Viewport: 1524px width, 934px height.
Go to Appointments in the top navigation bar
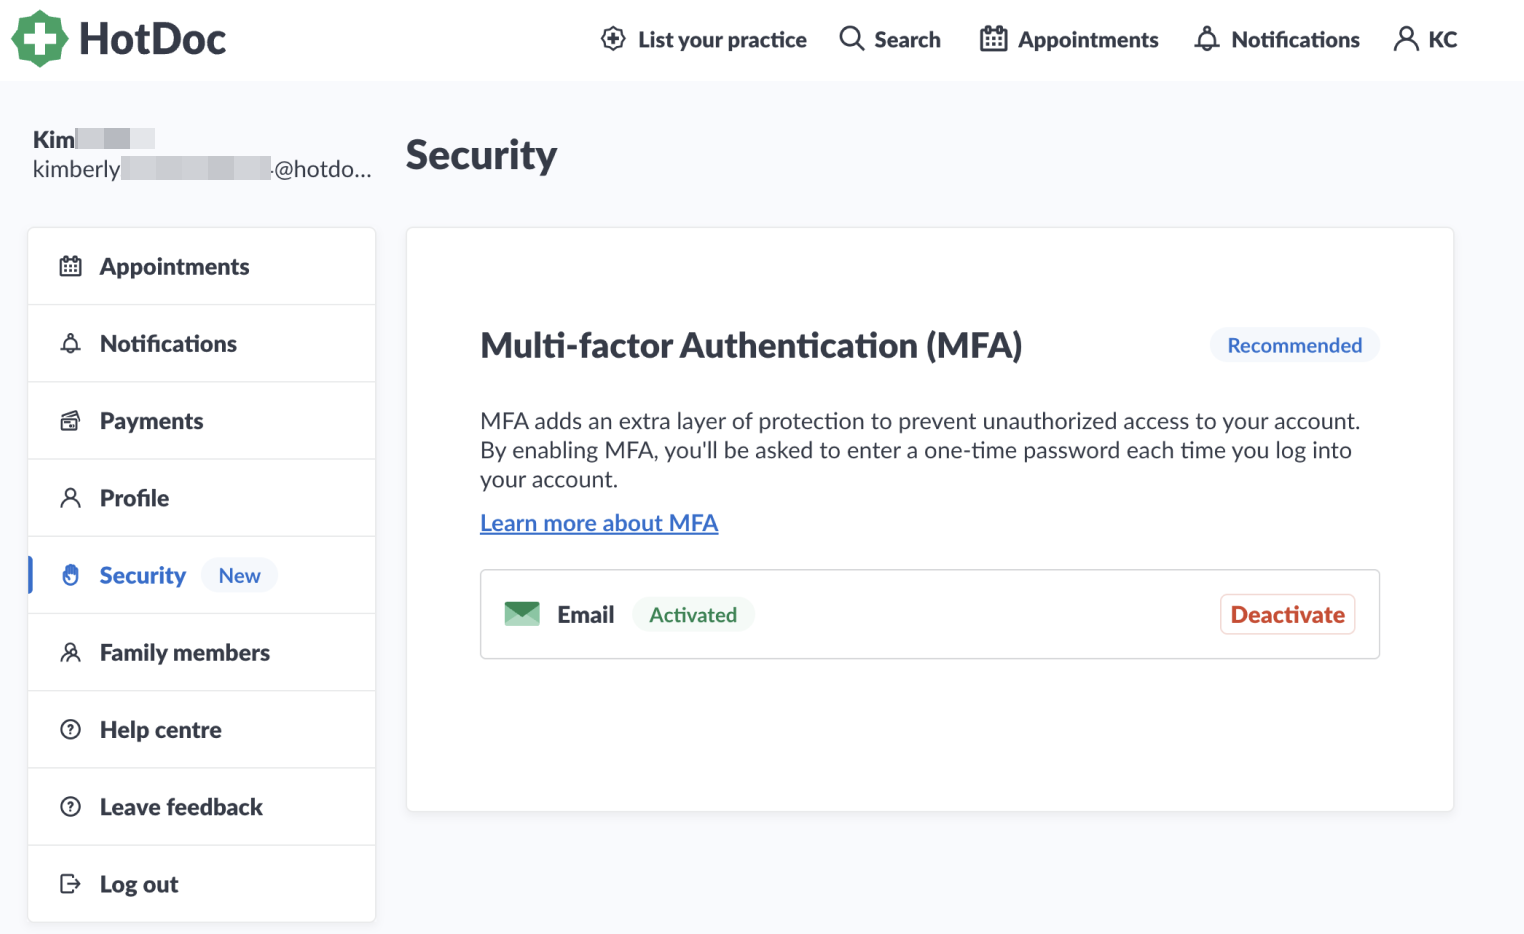coord(1069,39)
